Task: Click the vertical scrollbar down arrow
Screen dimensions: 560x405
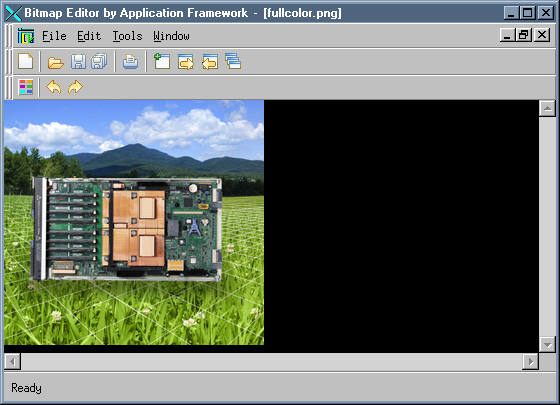Action: (x=547, y=345)
